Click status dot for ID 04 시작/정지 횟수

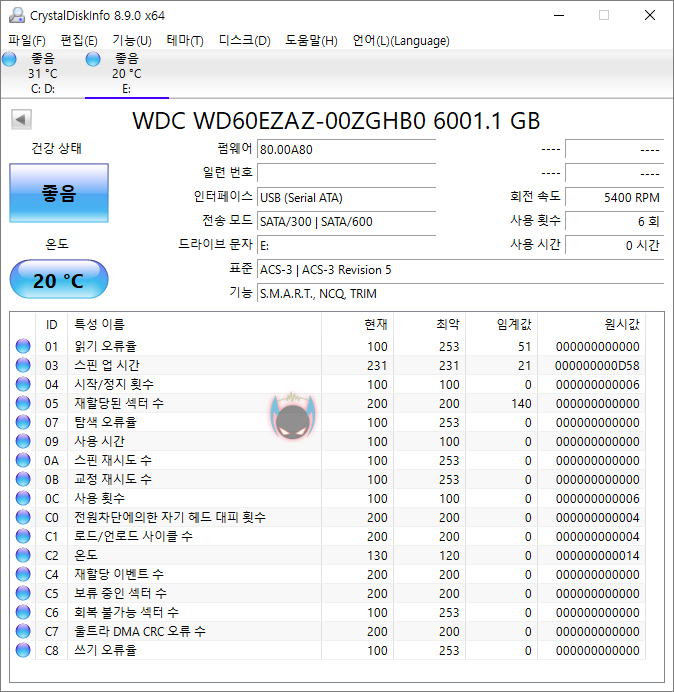coord(23,384)
